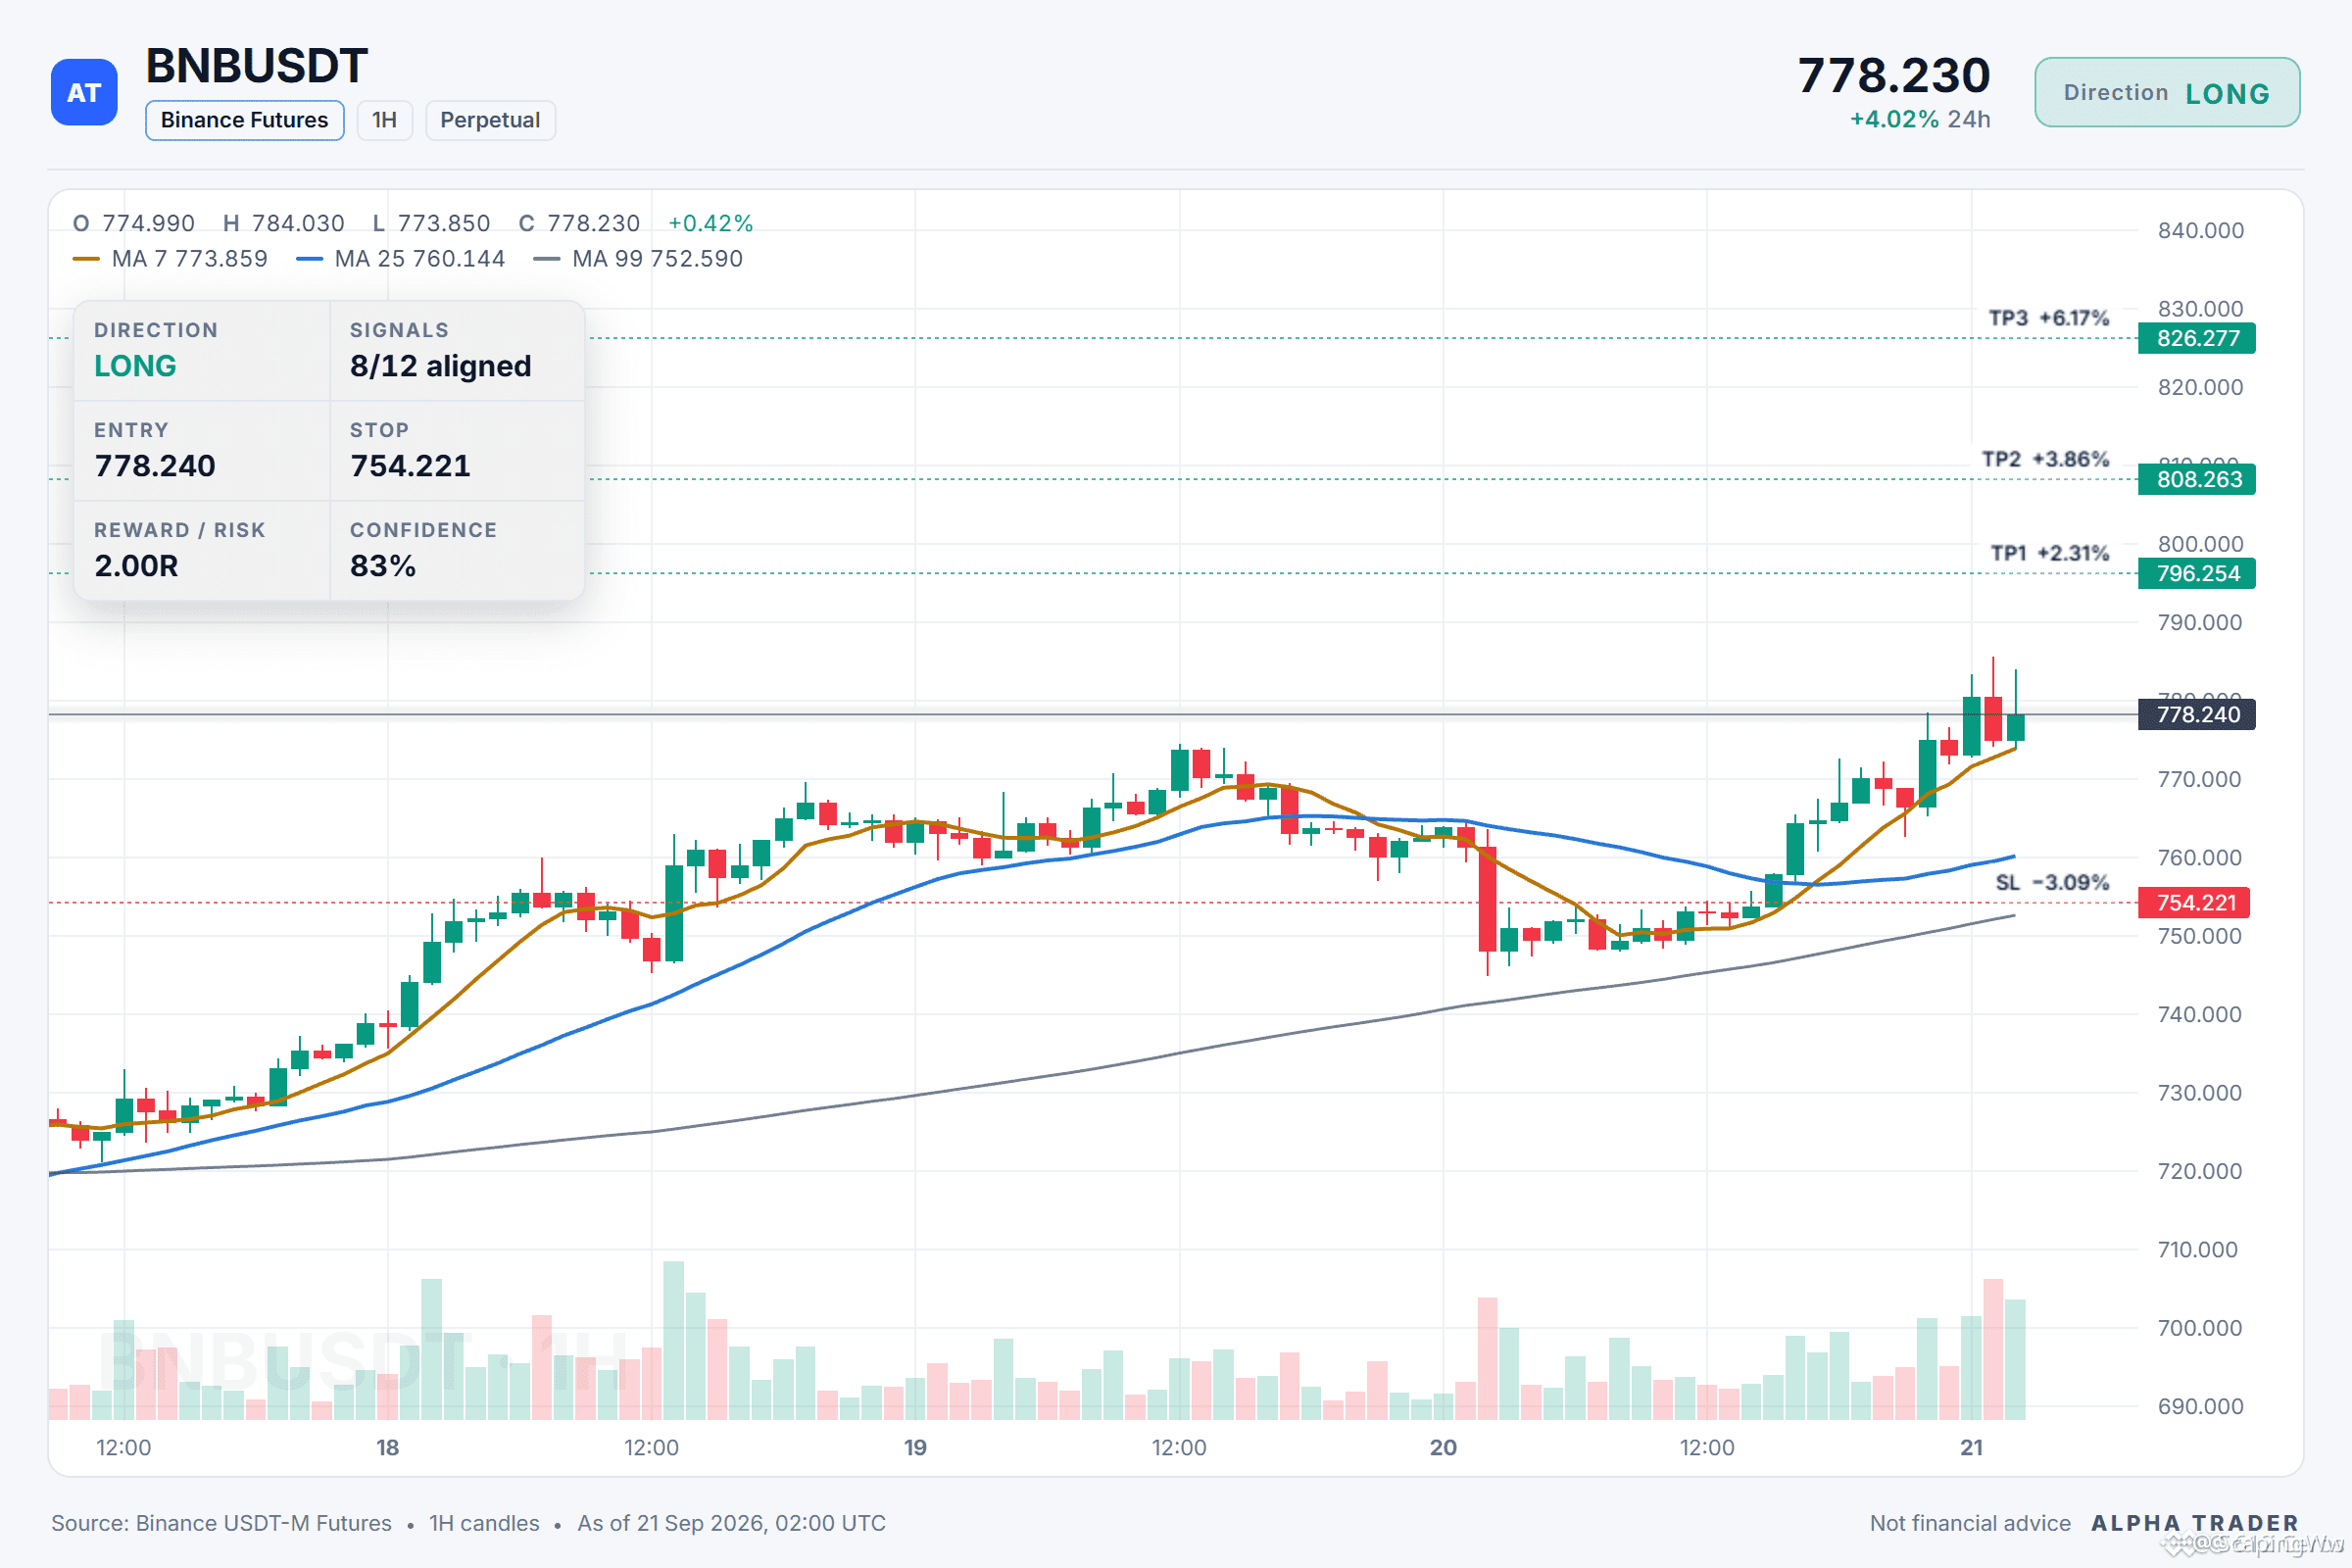Viewport: 2352px width, 1568px height.
Task: Switch to the 1H timeframe chip
Action: pos(385,120)
